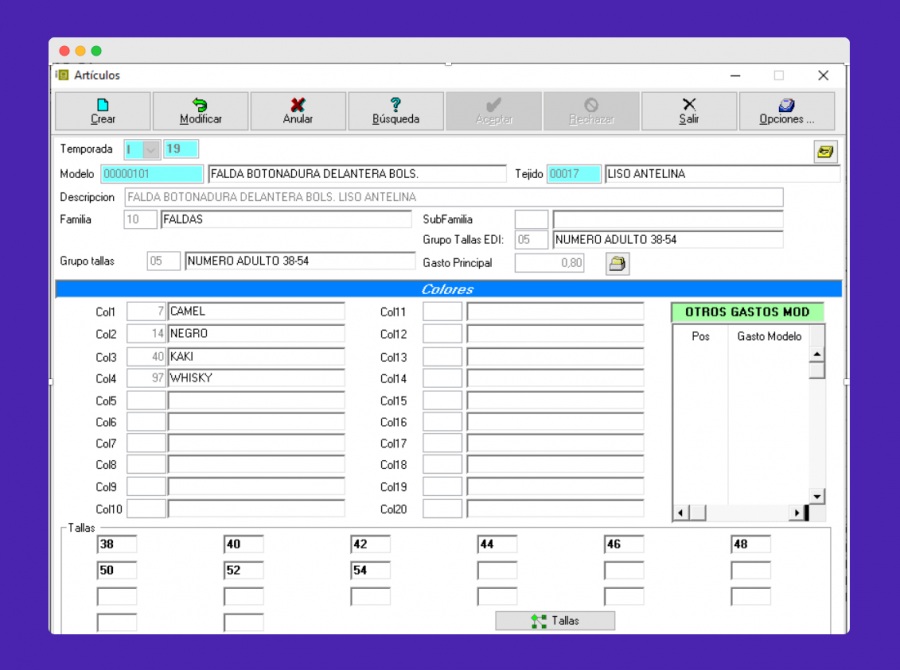
Task: Click the folder icon next to Gasto Principal
Action: pyautogui.click(x=617, y=264)
